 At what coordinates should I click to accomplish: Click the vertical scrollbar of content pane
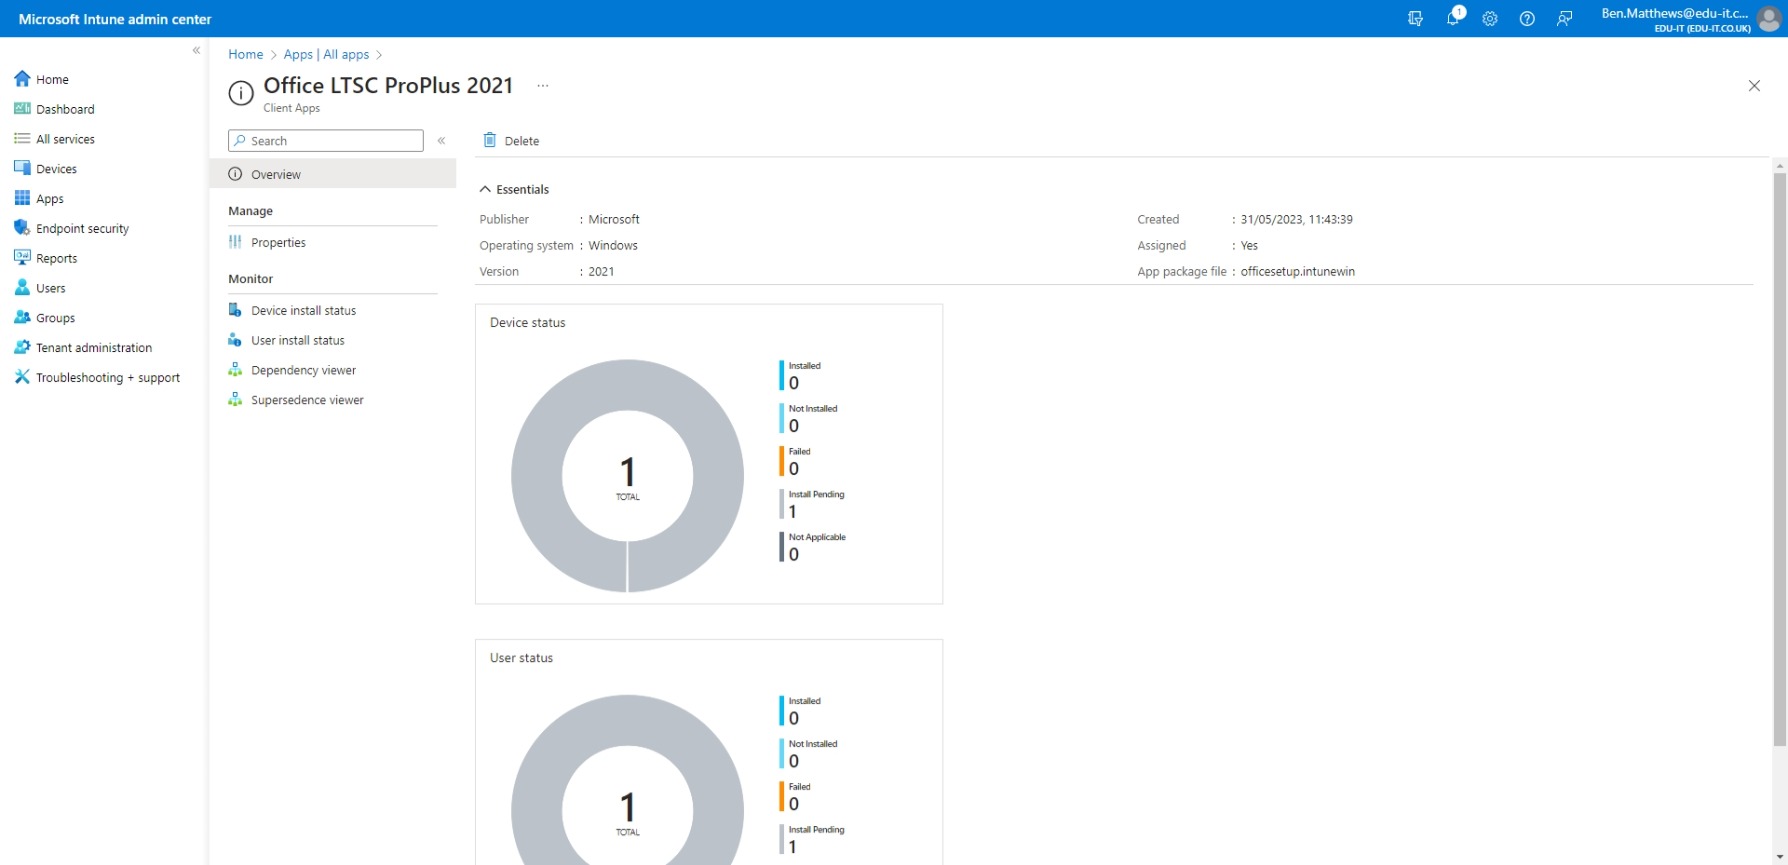point(1779,460)
